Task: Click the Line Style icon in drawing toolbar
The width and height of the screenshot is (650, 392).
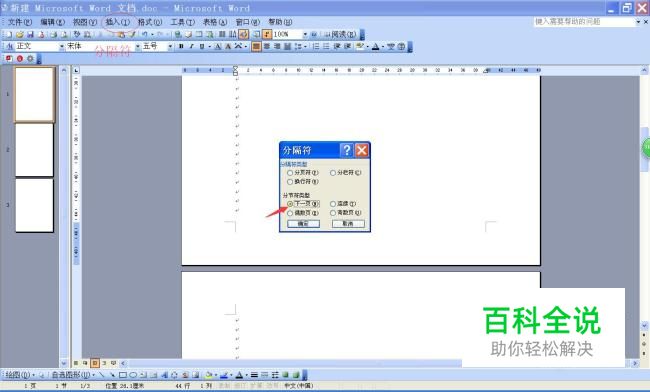Action: tap(254, 375)
